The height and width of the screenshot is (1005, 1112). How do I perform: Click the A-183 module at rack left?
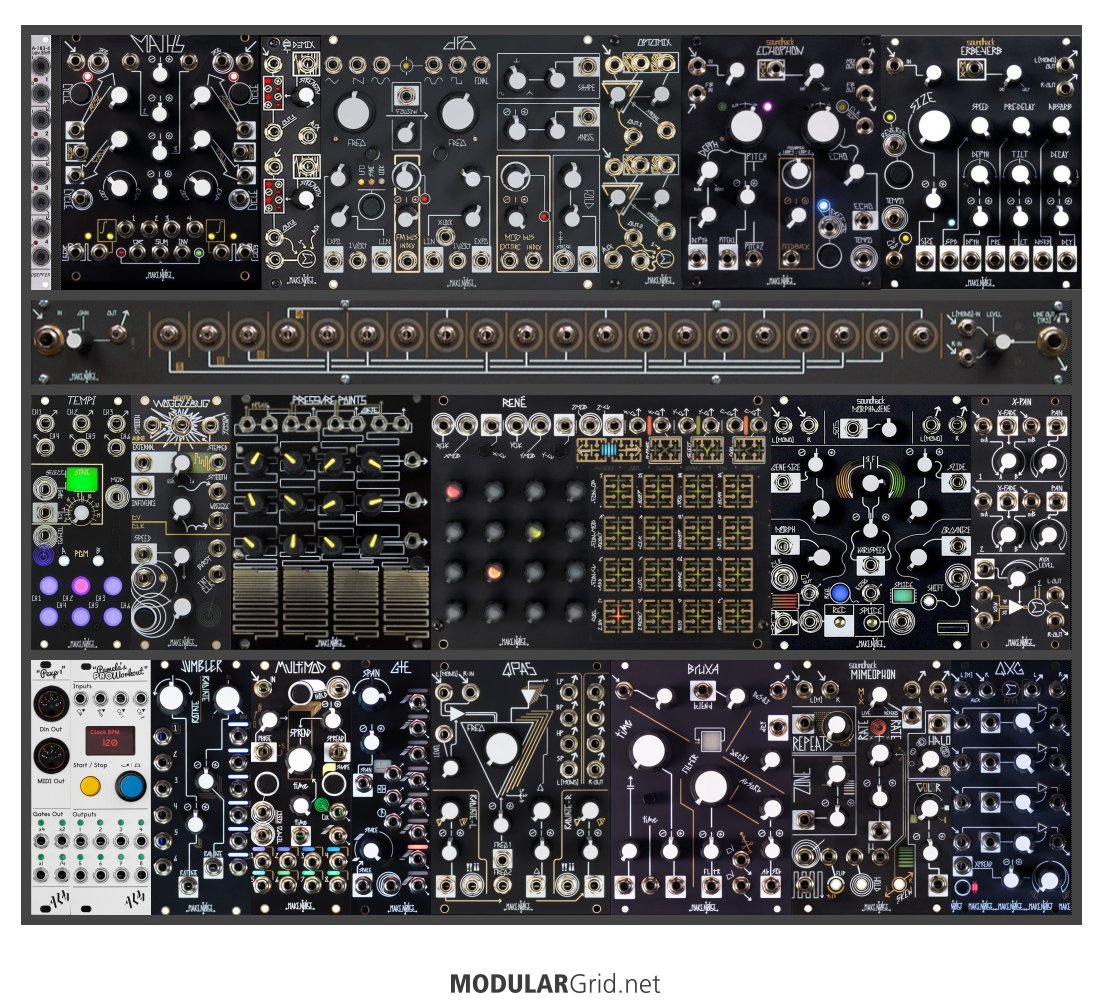pos(41,162)
